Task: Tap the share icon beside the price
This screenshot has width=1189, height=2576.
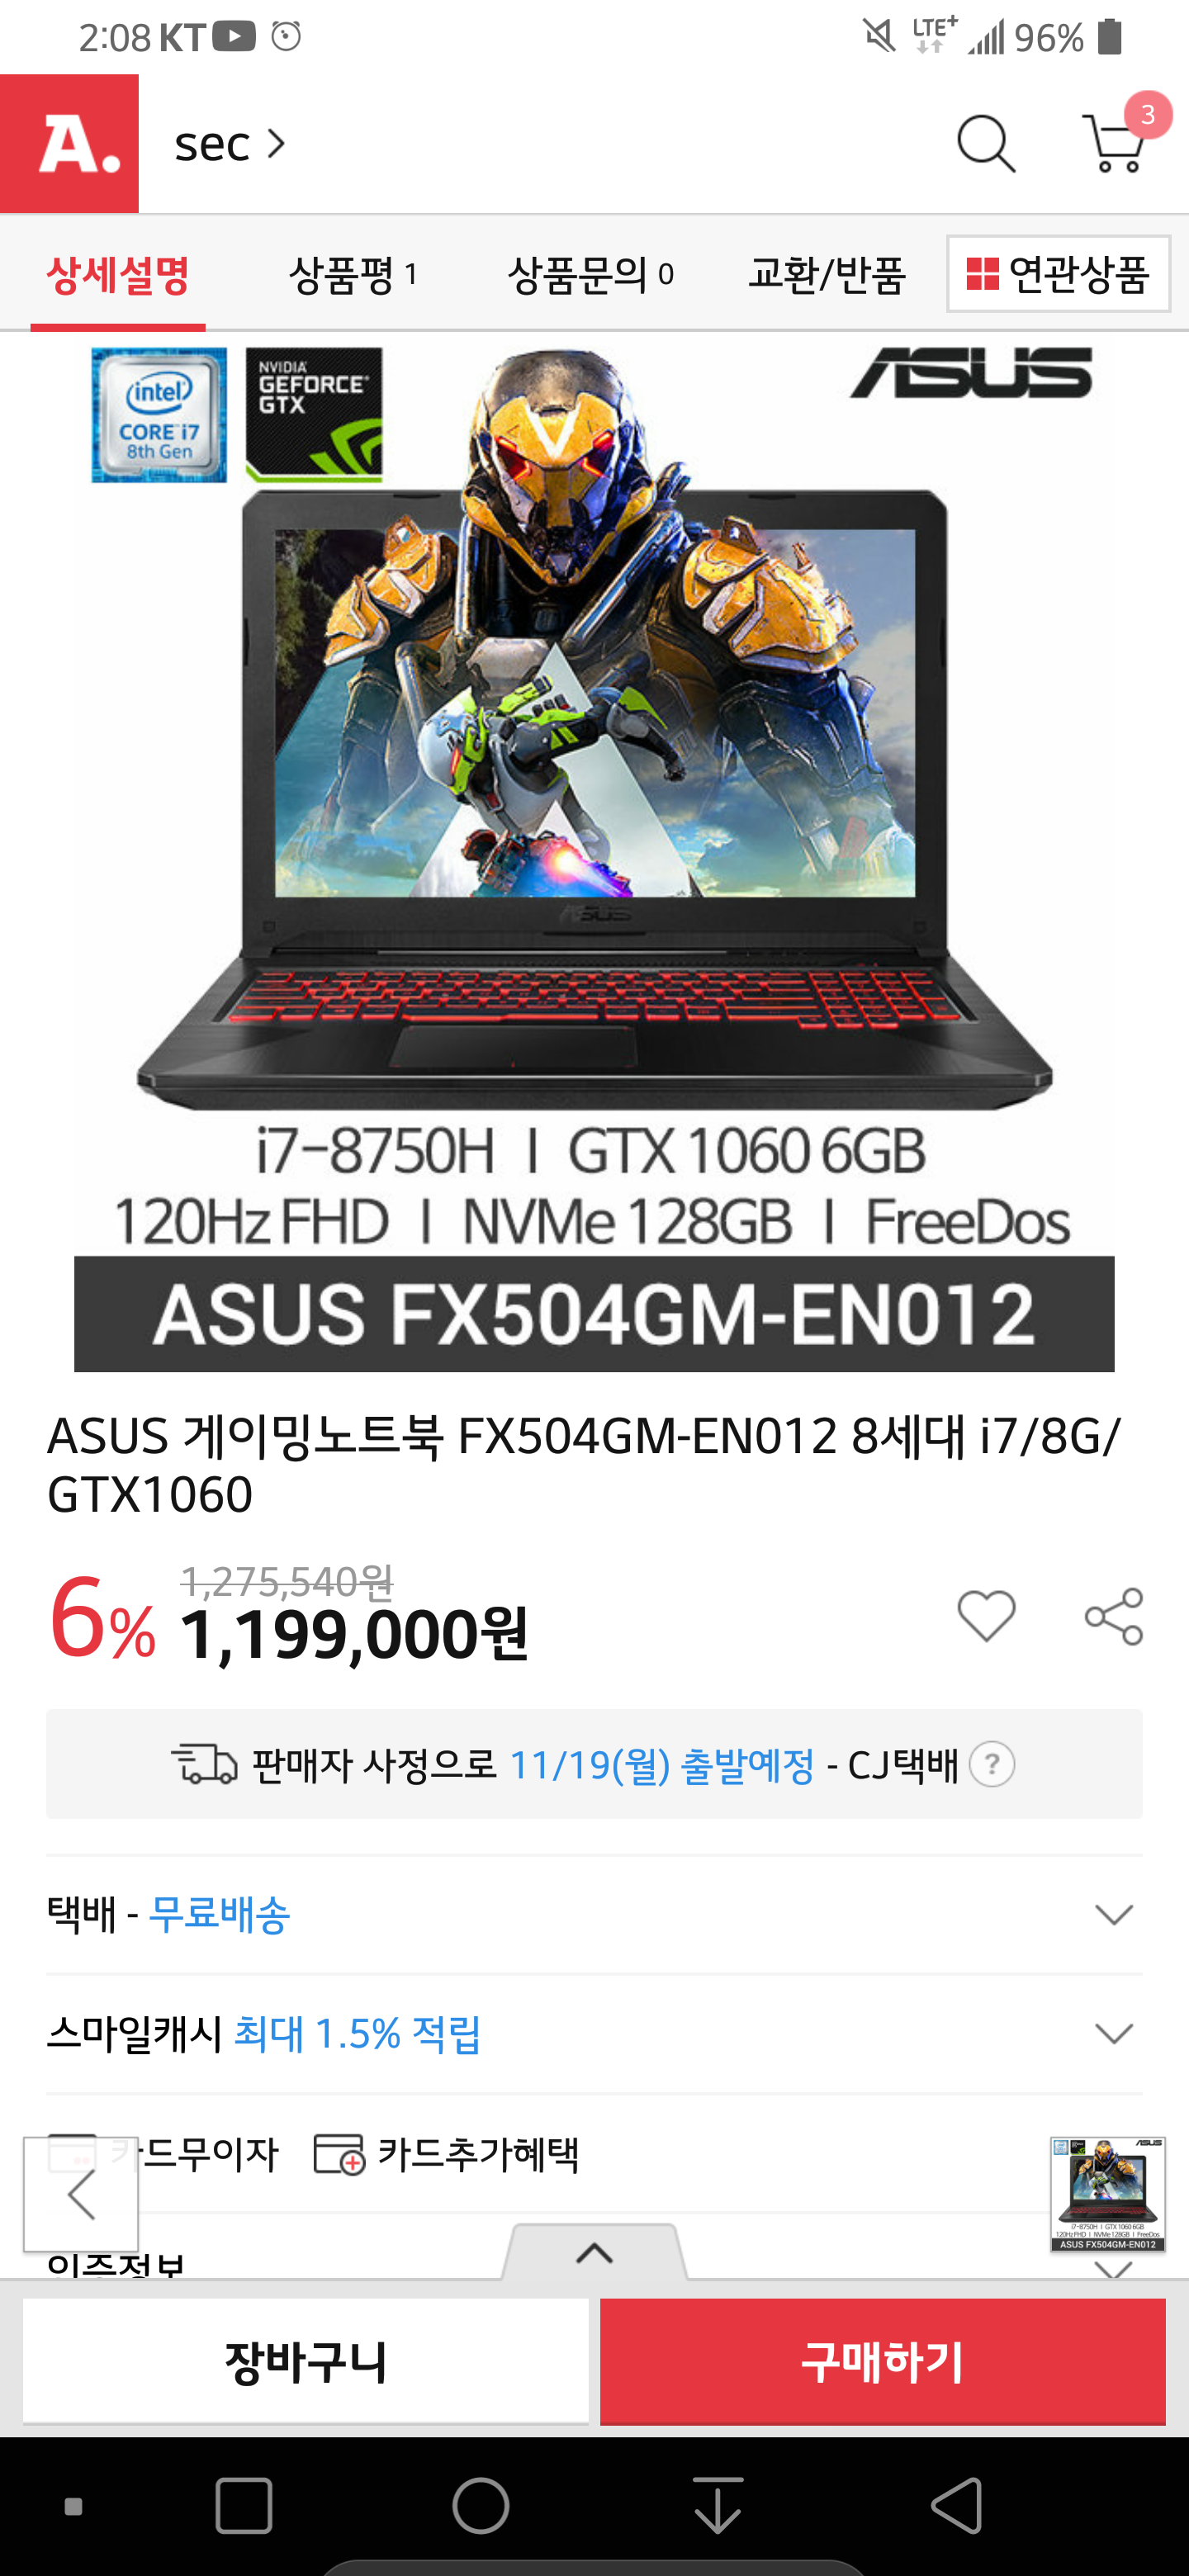Action: (1114, 1616)
